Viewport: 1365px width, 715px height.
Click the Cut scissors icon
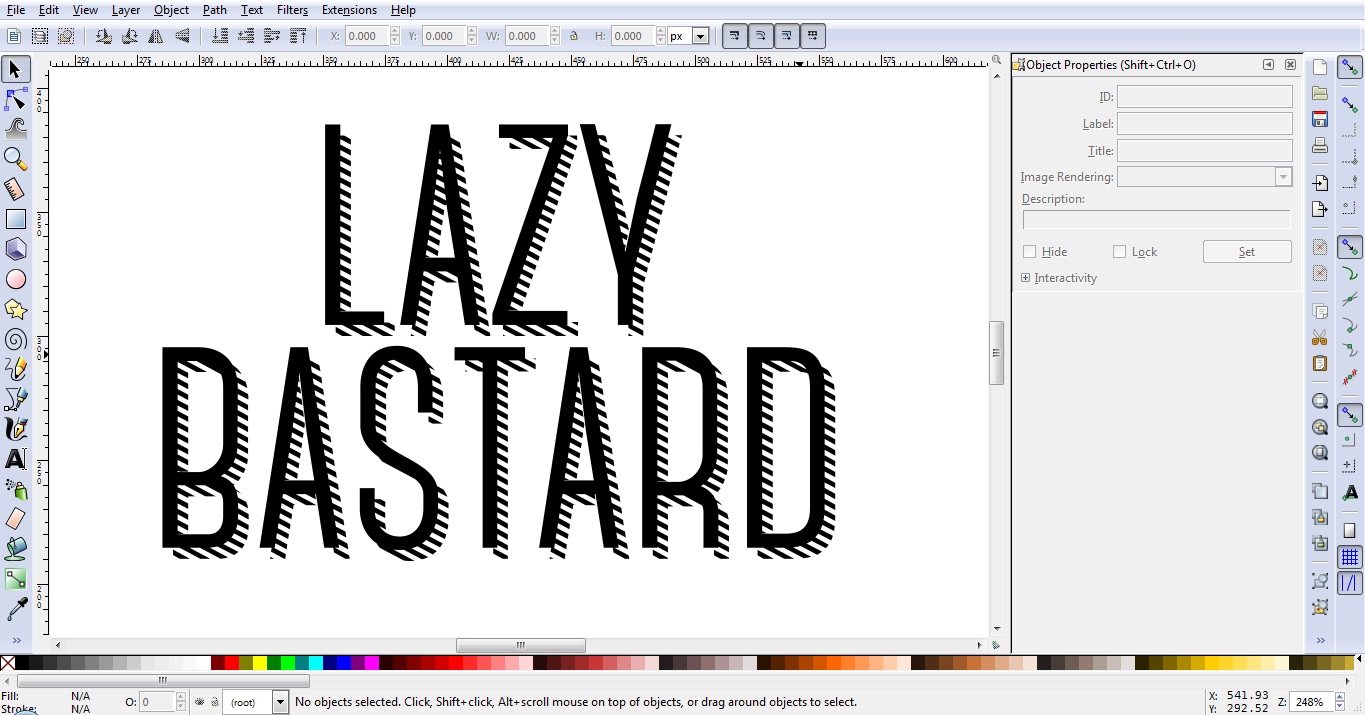coord(1320,337)
